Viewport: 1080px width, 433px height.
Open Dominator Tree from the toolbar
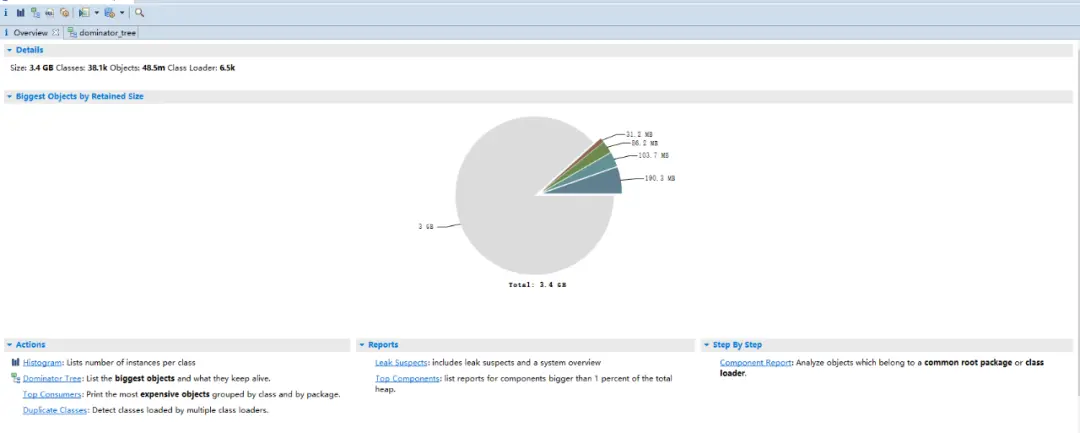pos(35,12)
